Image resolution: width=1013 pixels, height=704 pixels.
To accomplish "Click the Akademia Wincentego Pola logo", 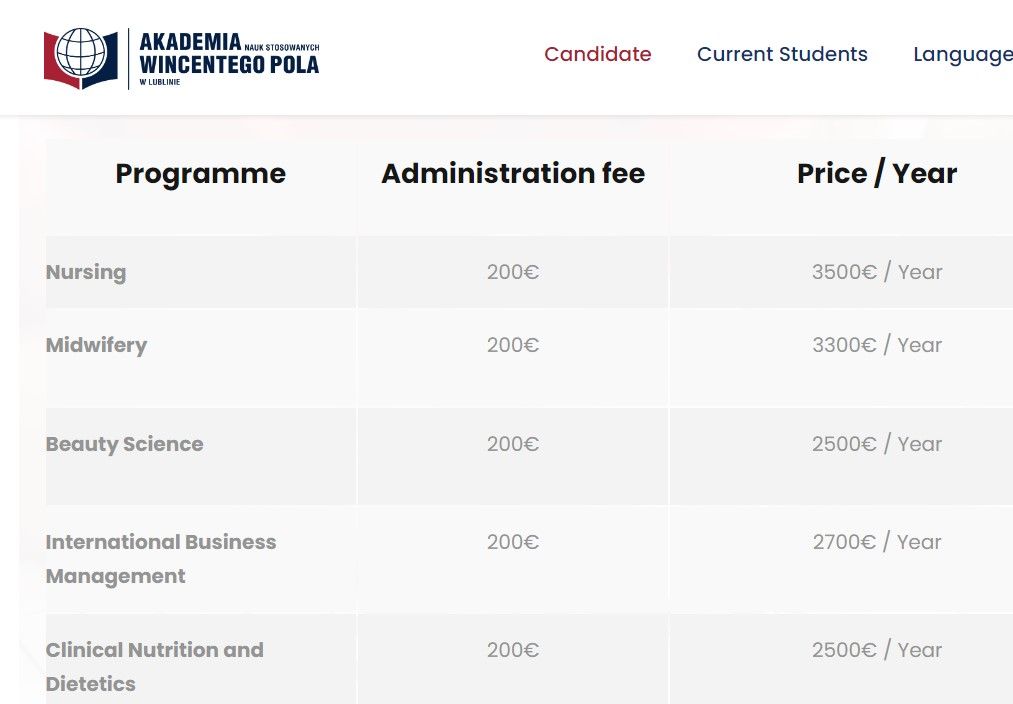I will tap(181, 58).
